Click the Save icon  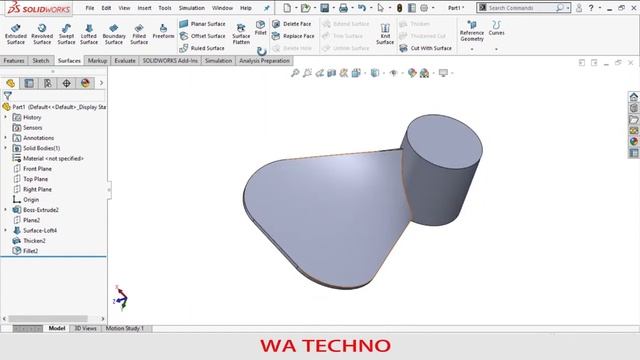324,8
